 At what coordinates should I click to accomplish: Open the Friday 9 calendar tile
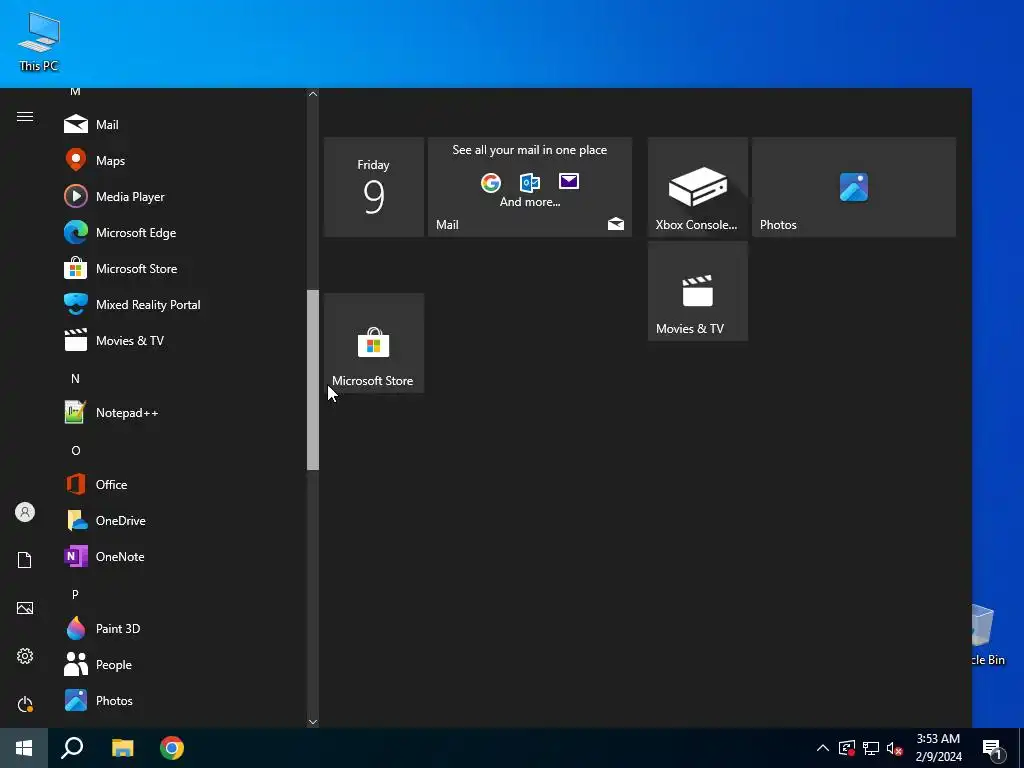coord(374,187)
